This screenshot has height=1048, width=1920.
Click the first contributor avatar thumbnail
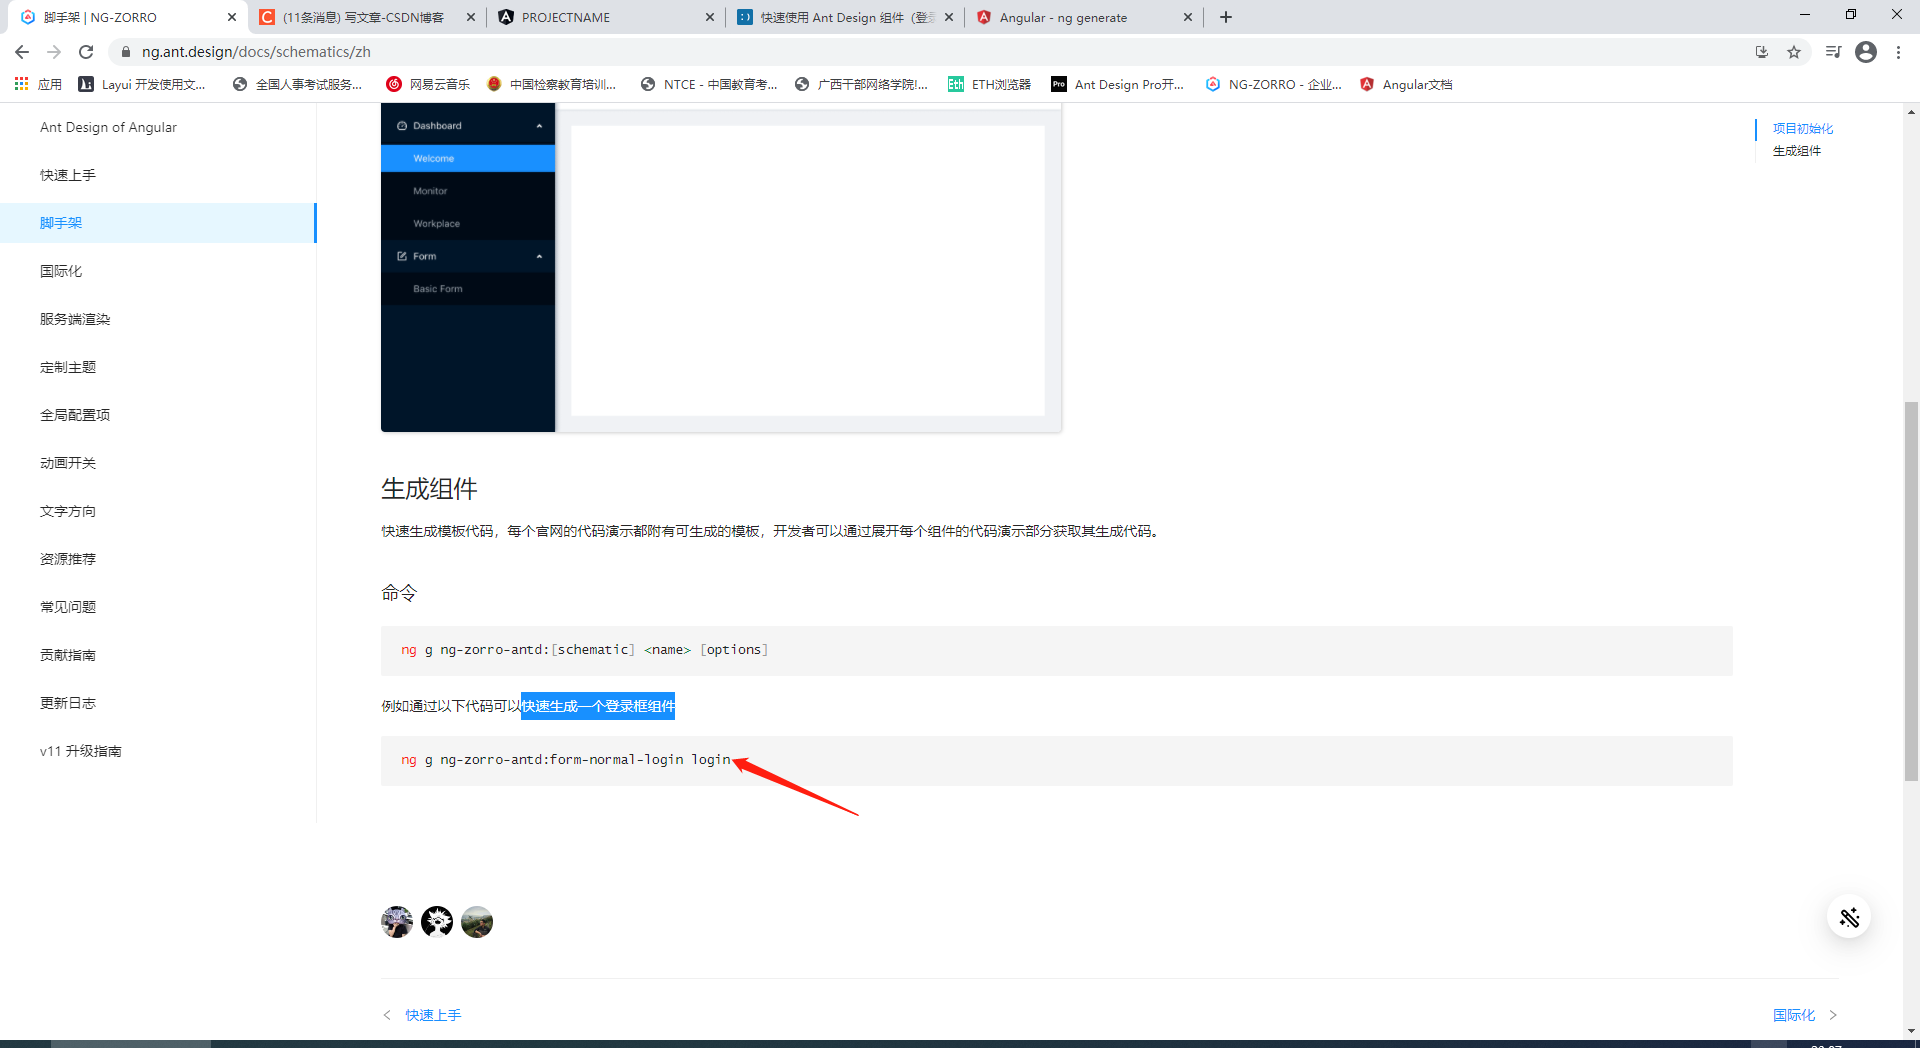click(x=397, y=921)
